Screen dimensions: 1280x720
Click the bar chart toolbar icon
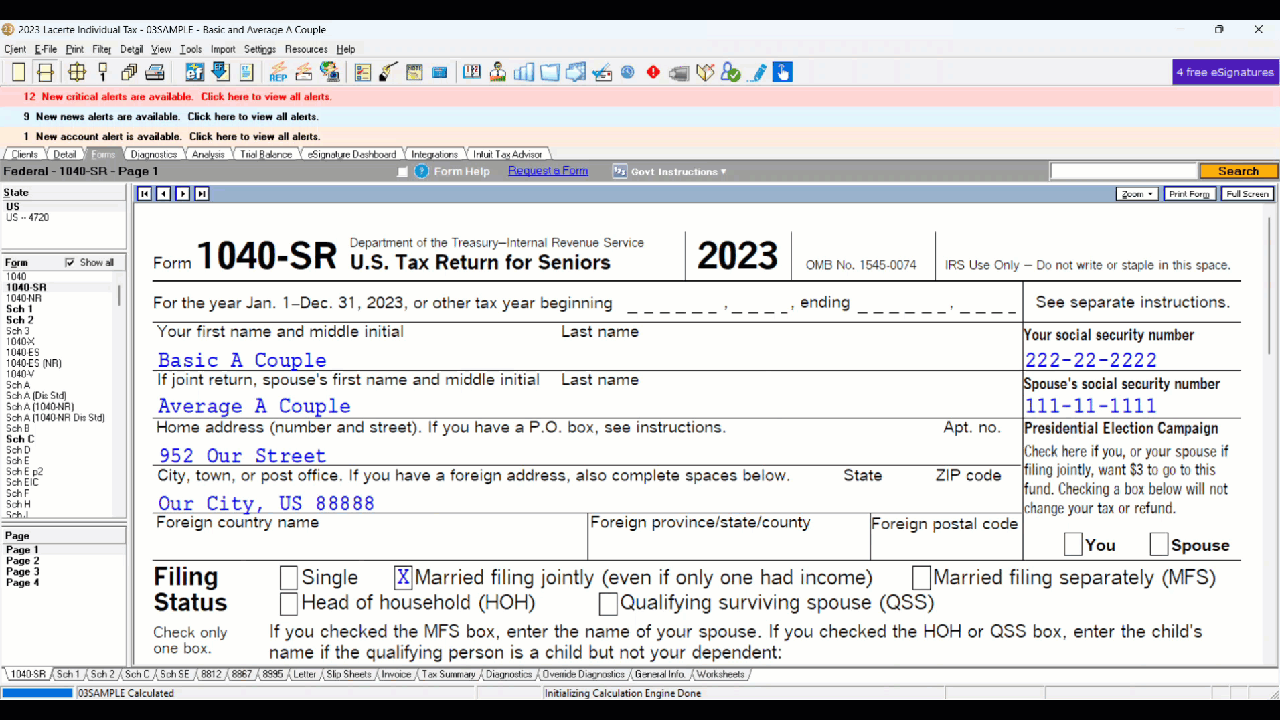point(523,72)
